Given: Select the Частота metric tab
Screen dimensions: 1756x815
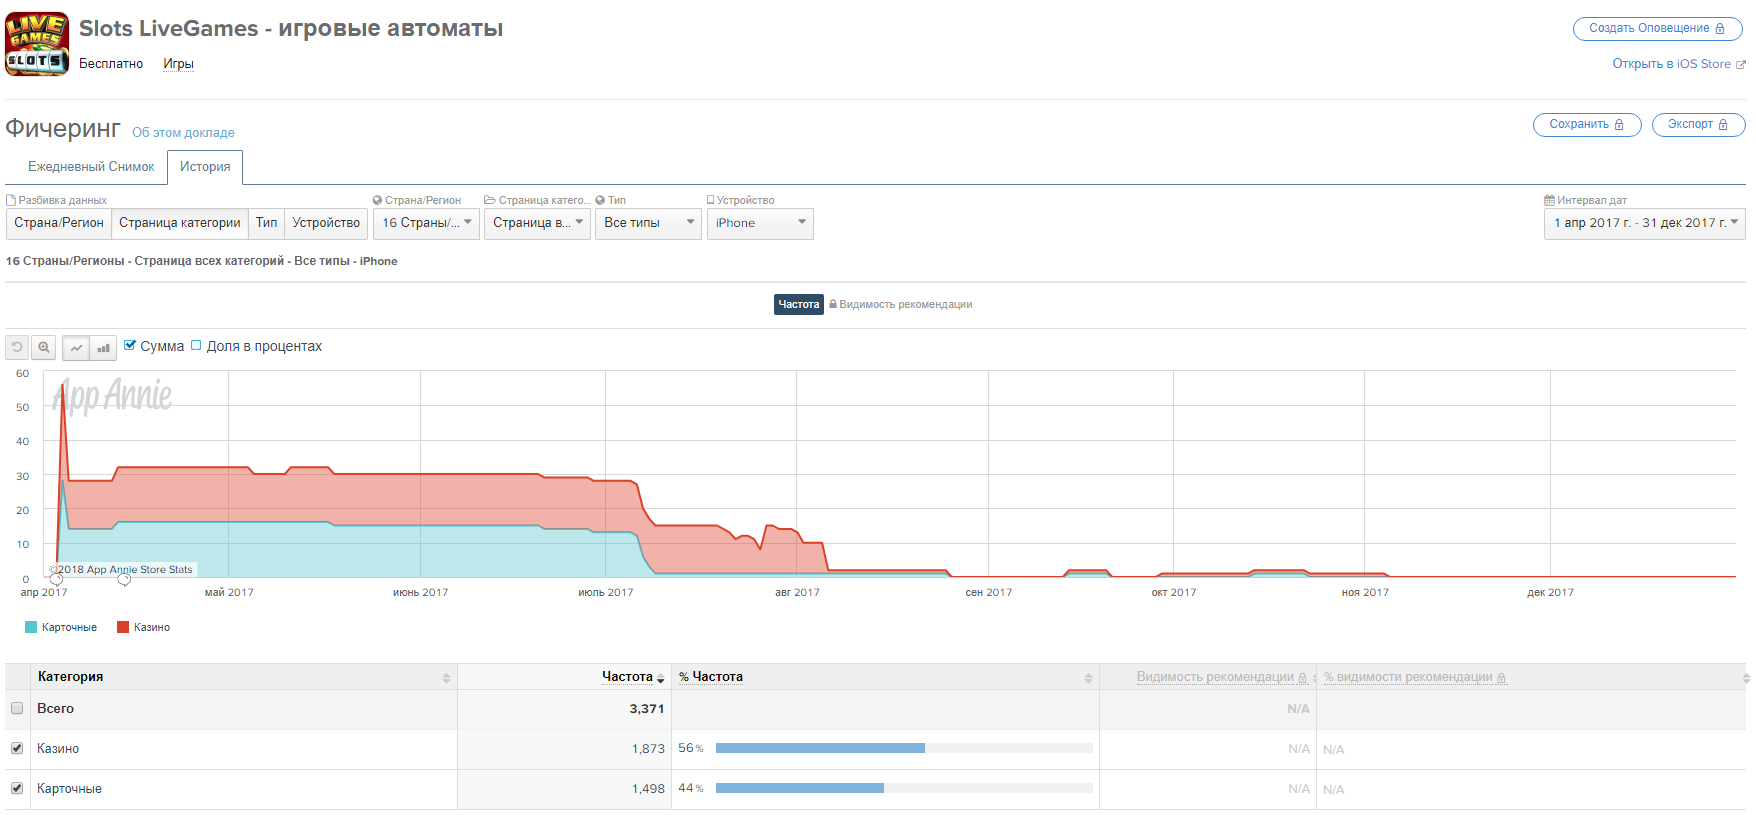Looking at the screenshot, I should pyautogui.click(x=798, y=304).
